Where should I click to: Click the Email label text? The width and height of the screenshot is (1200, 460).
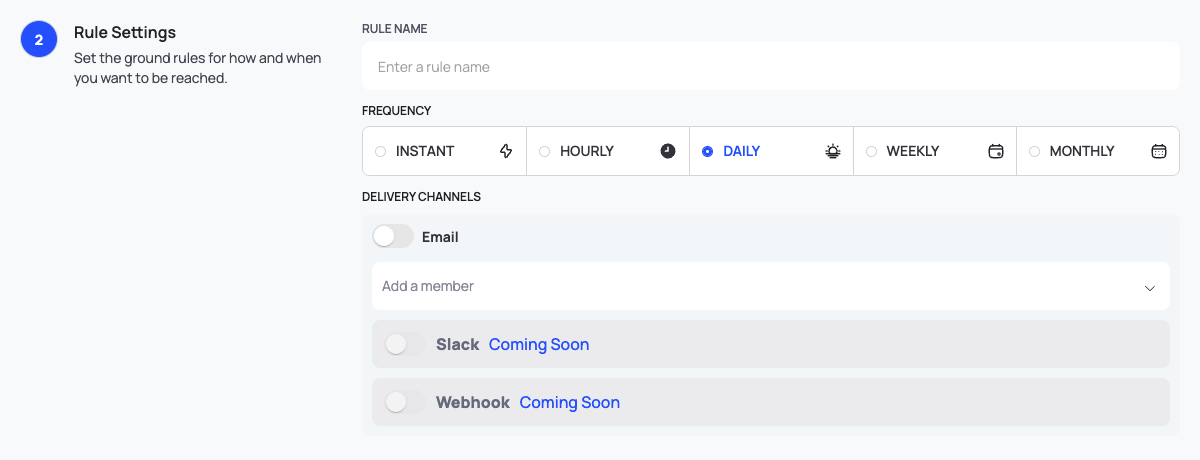(x=440, y=237)
